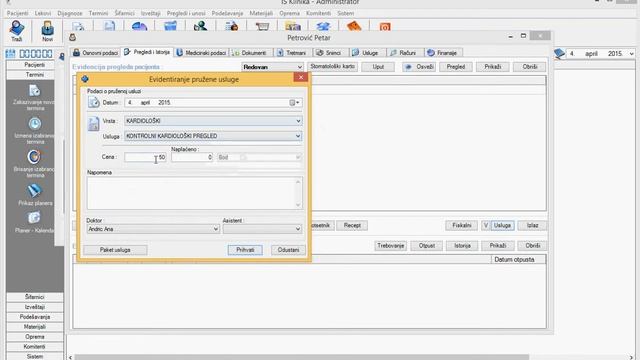Expand the Vrsta KARDIOLOŠKI dropdown
Image resolution: width=640 pixels, height=360 pixels.
point(298,121)
